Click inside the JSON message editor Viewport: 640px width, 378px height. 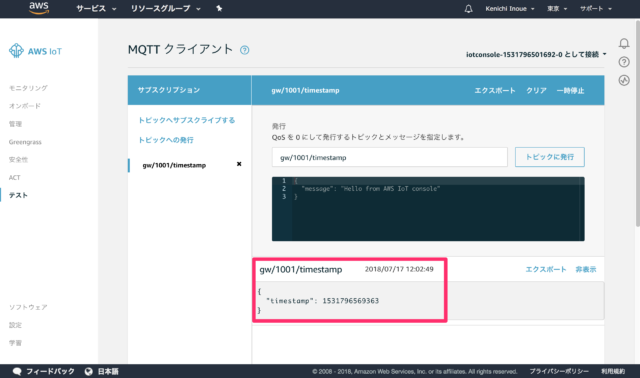tap(428, 209)
